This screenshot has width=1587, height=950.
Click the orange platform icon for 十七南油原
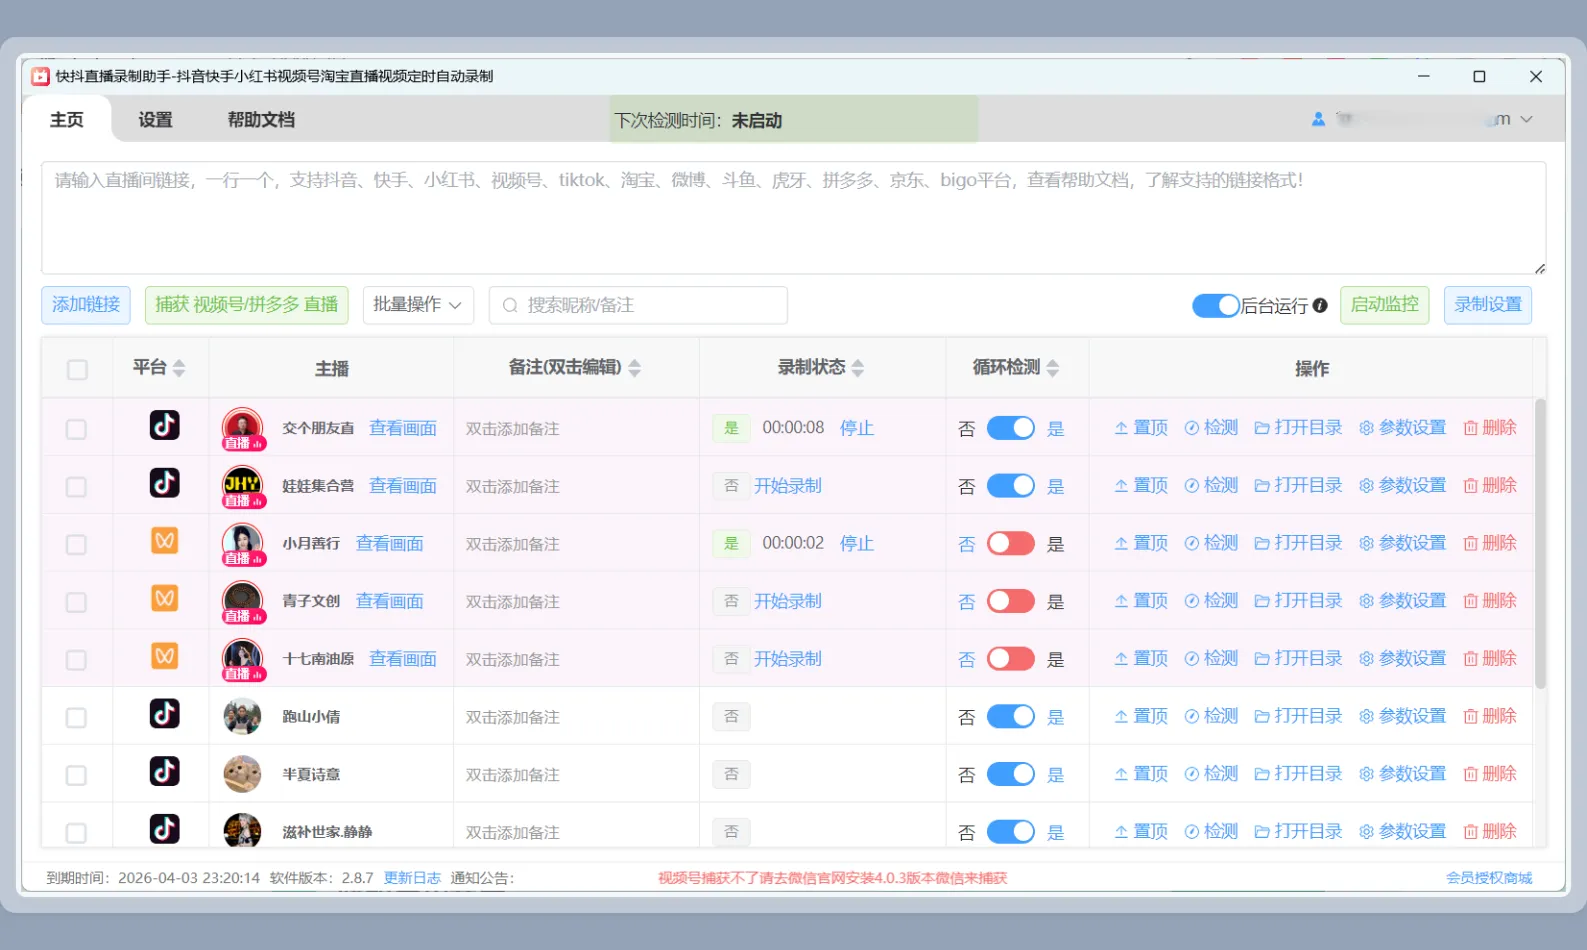point(165,657)
